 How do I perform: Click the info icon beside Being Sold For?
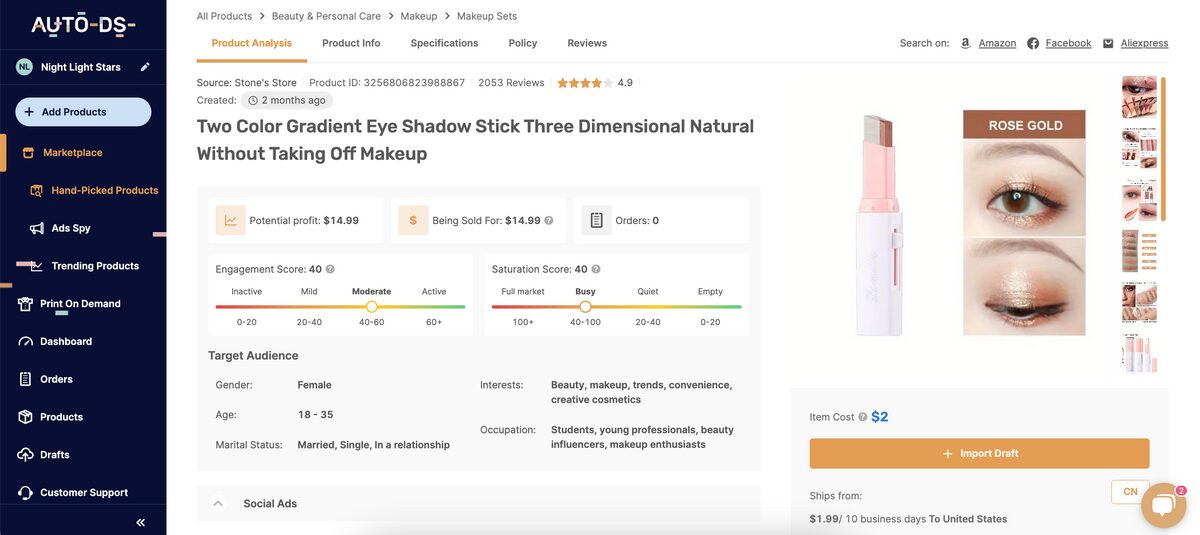click(x=549, y=220)
